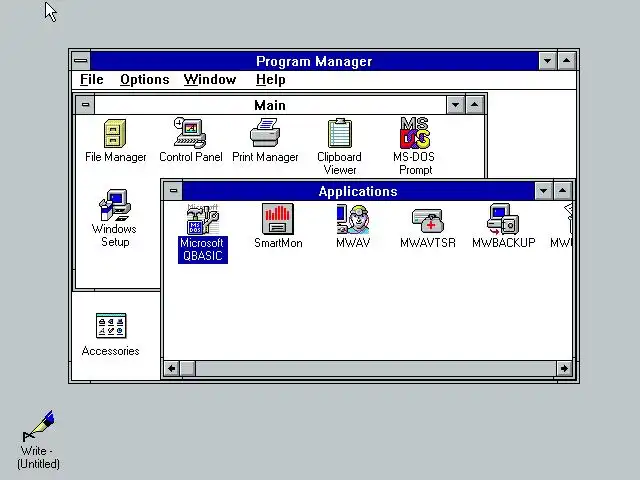Open the Help menu
Viewport: 640px width, 480px height.
pyautogui.click(x=271, y=80)
